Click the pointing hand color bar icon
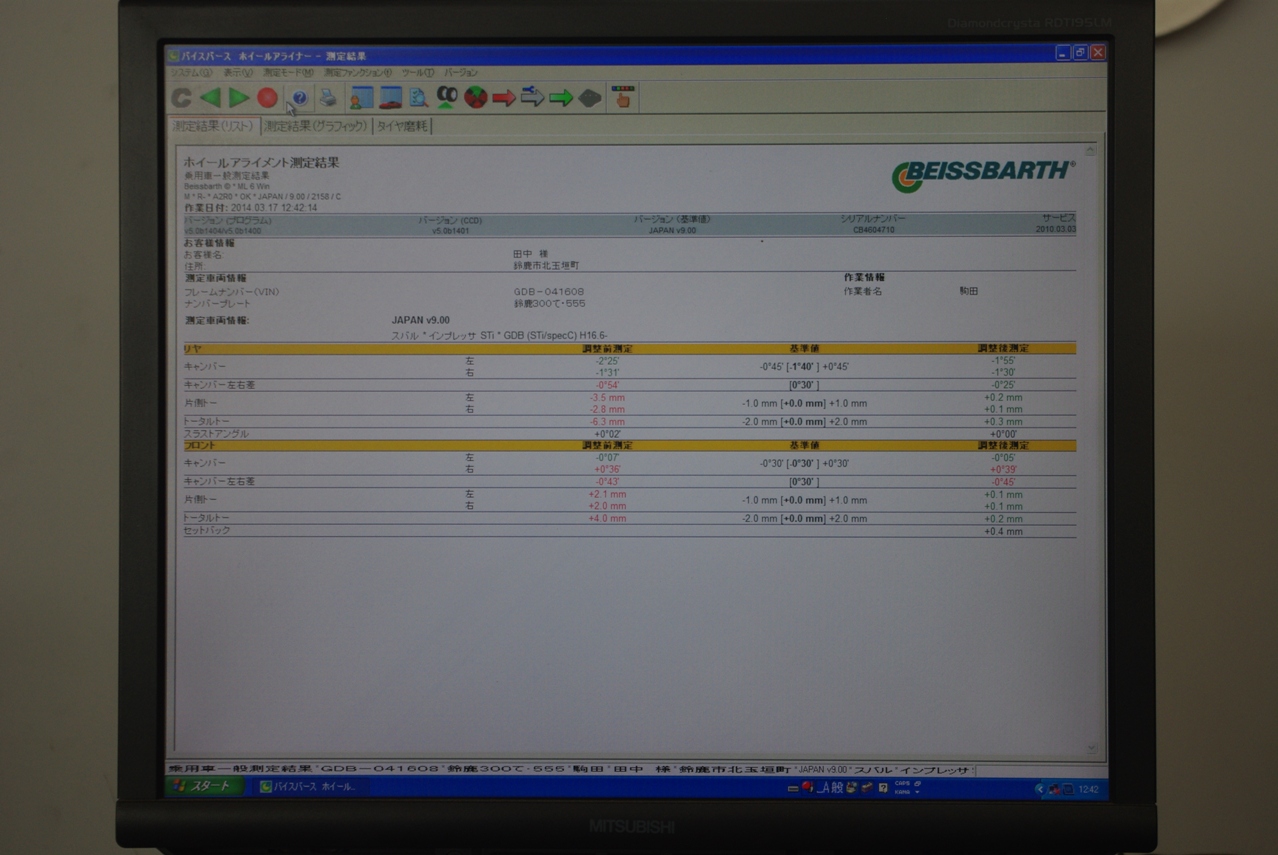 [x=622, y=97]
